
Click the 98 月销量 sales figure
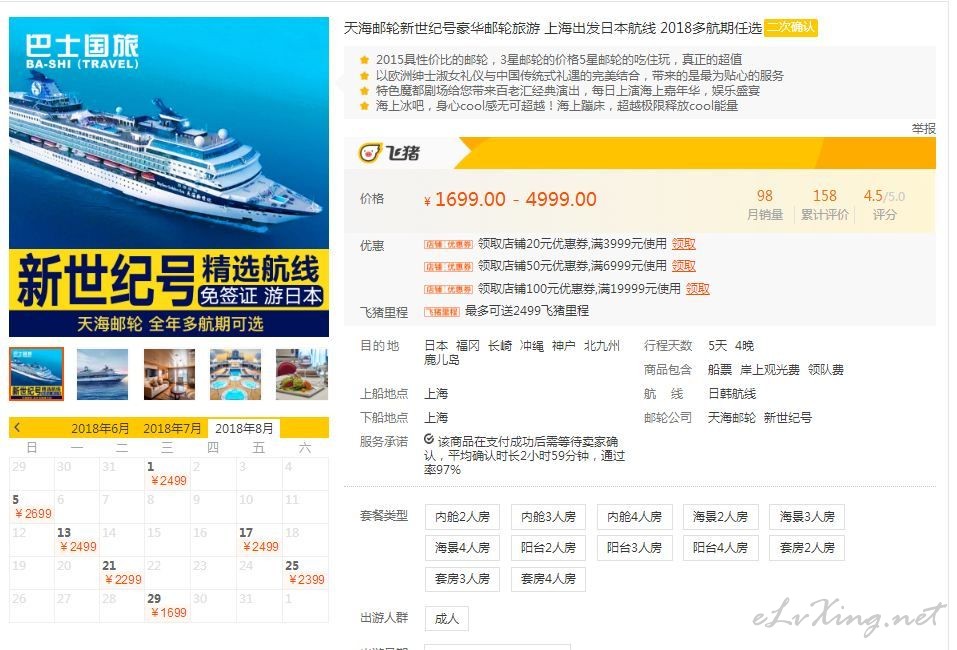(x=765, y=204)
